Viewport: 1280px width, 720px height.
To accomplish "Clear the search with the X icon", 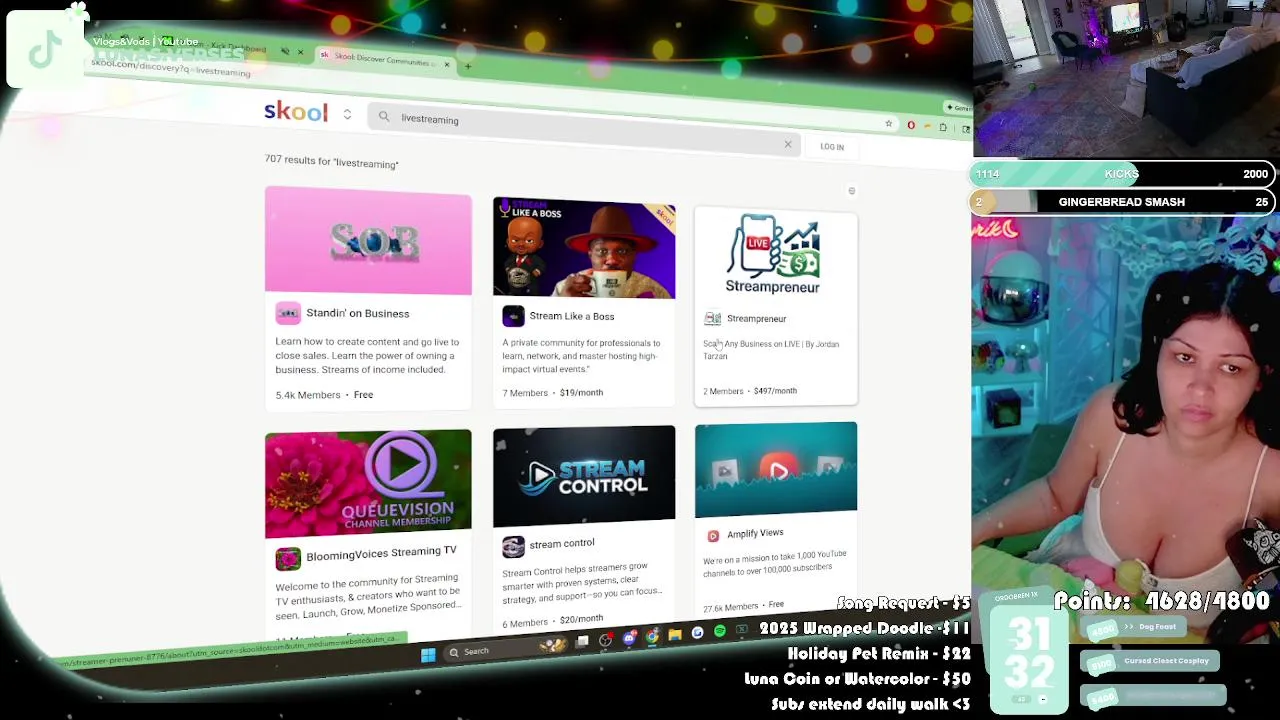I will pyautogui.click(x=788, y=145).
